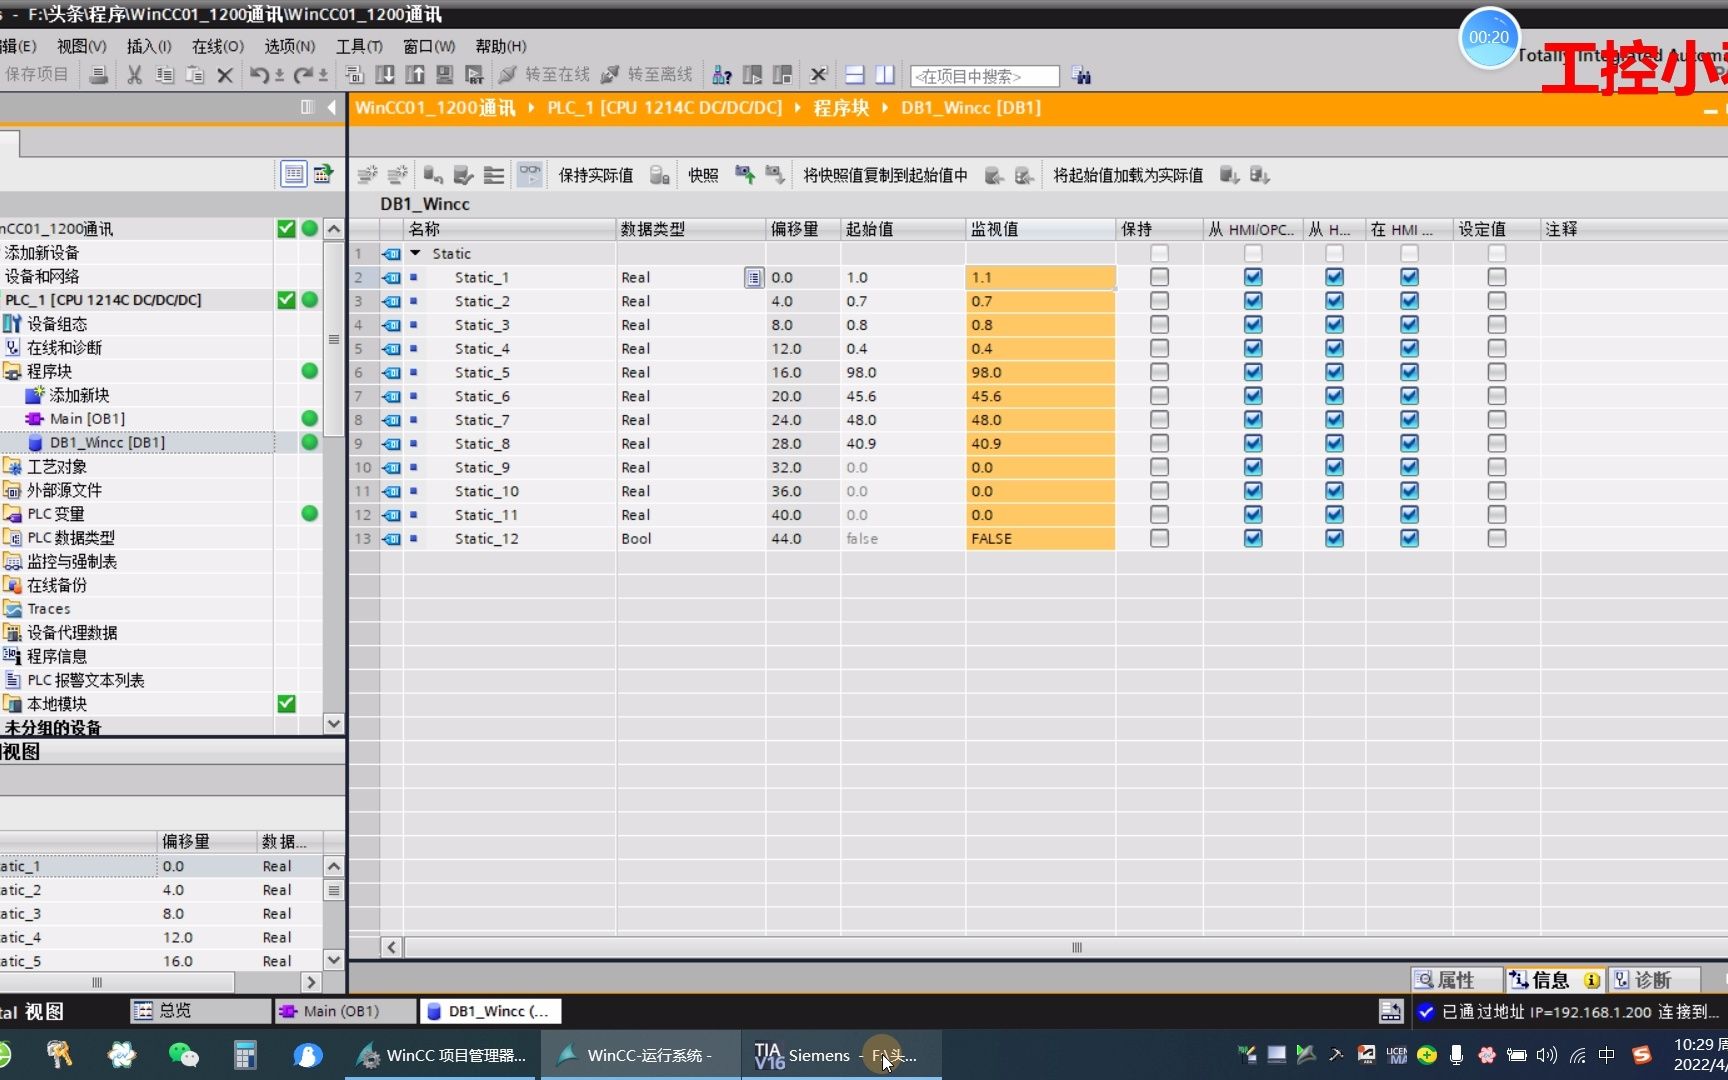This screenshot has height=1080, width=1728.
Task: Open the 在线(O) menu
Action: click(x=218, y=46)
